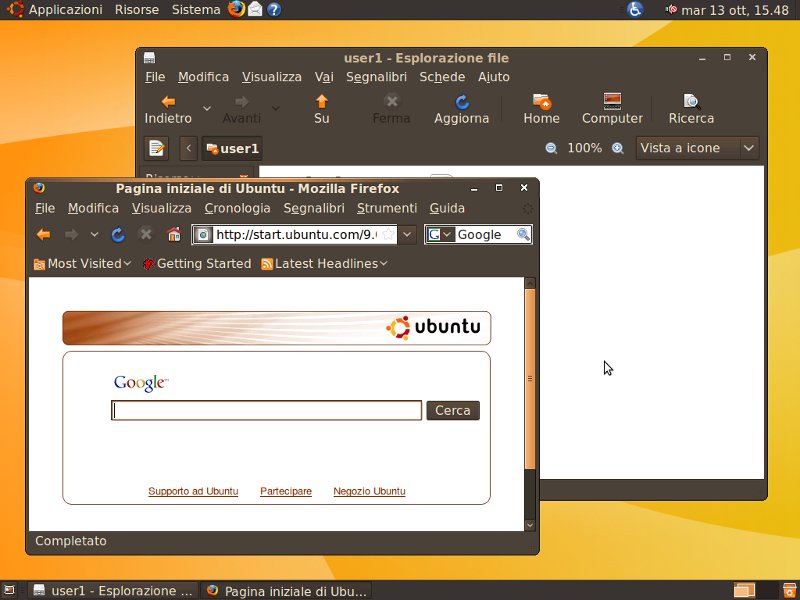
Task: Start a file search with Ricerca
Action: [x=691, y=109]
